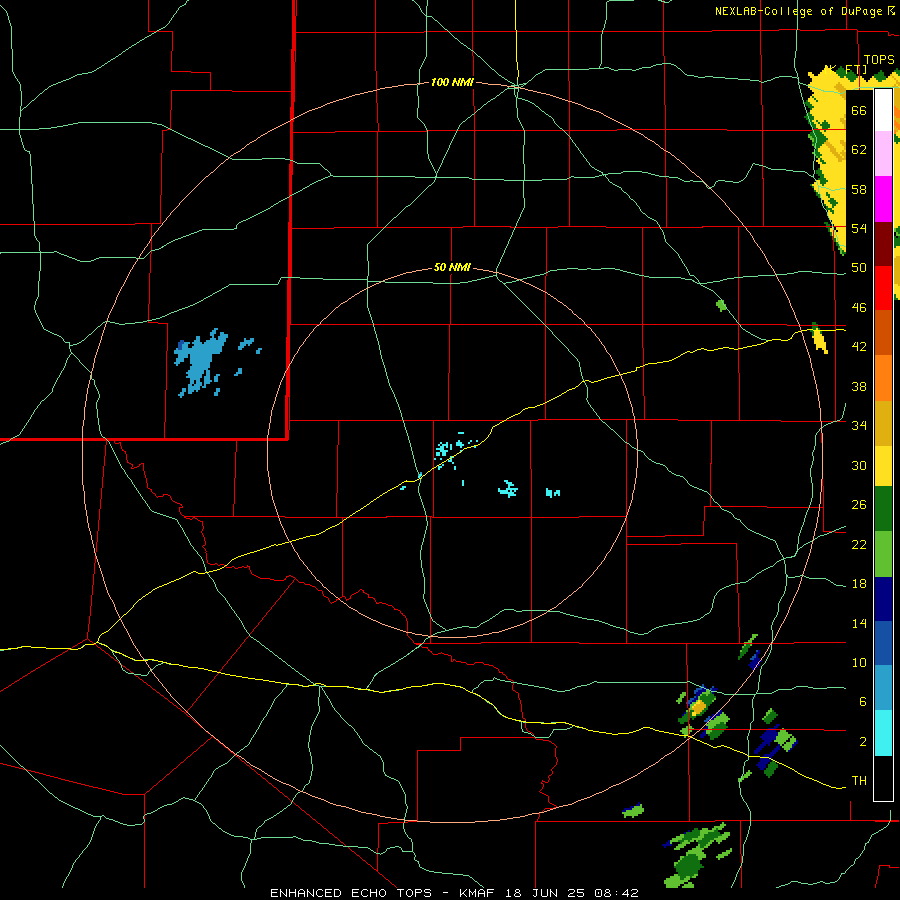Click the bright red swatch on the scale
The image size is (900, 900).
(883, 288)
